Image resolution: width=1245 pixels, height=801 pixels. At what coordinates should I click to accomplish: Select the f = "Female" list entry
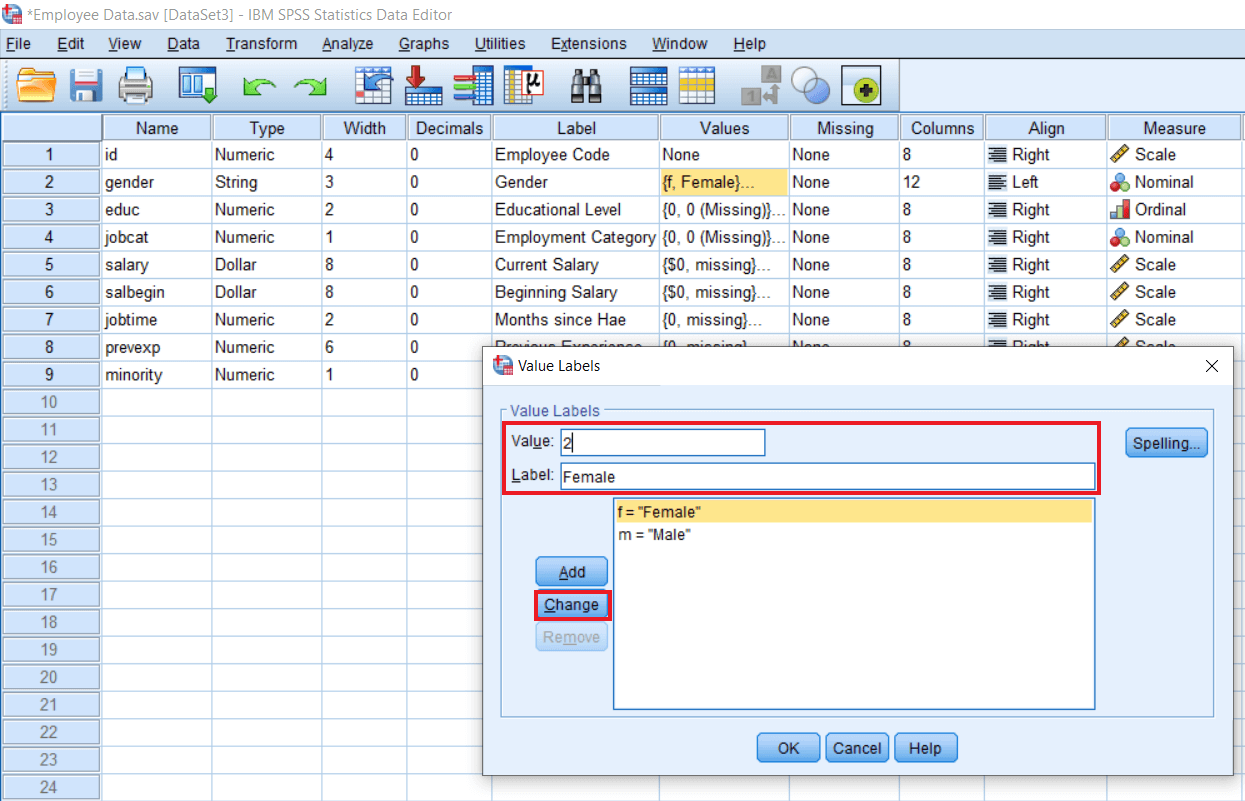(x=853, y=511)
